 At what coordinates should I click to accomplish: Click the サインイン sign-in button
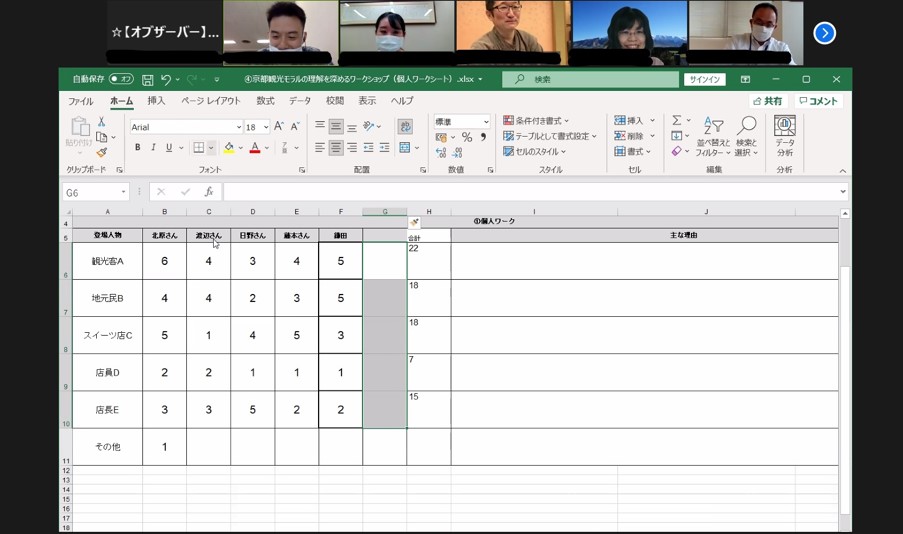point(704,79)
